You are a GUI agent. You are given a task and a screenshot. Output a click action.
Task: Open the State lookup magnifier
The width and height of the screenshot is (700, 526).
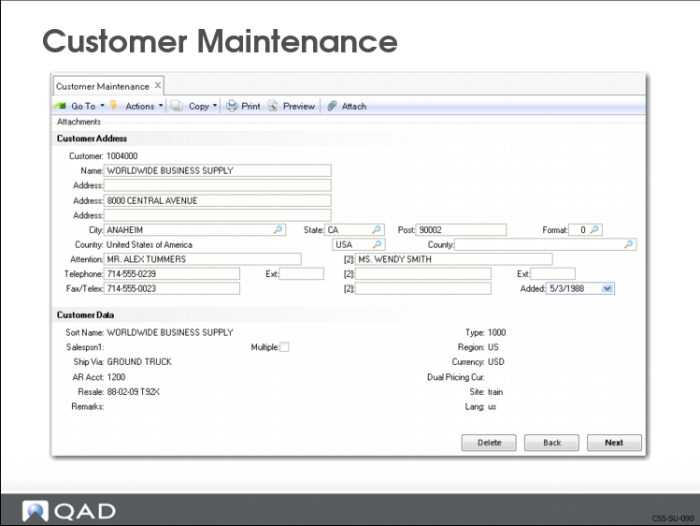pyautogui.click(x=377, y=230)
